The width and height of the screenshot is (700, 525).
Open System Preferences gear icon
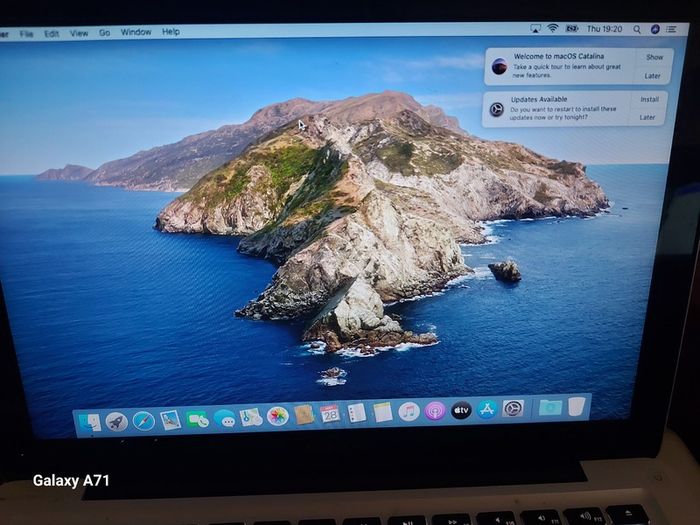point(513,408)
